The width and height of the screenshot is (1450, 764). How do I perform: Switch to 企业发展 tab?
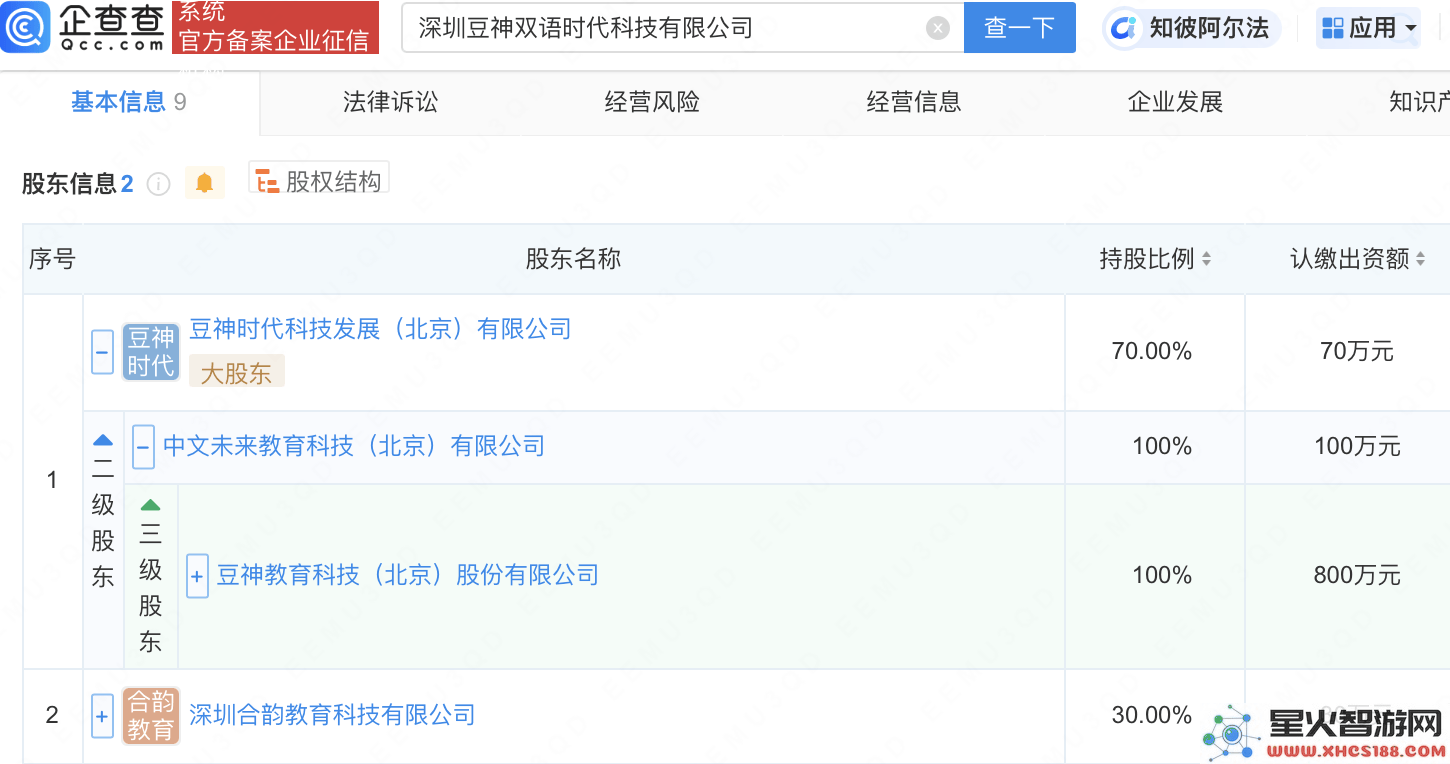(1176, 102)
